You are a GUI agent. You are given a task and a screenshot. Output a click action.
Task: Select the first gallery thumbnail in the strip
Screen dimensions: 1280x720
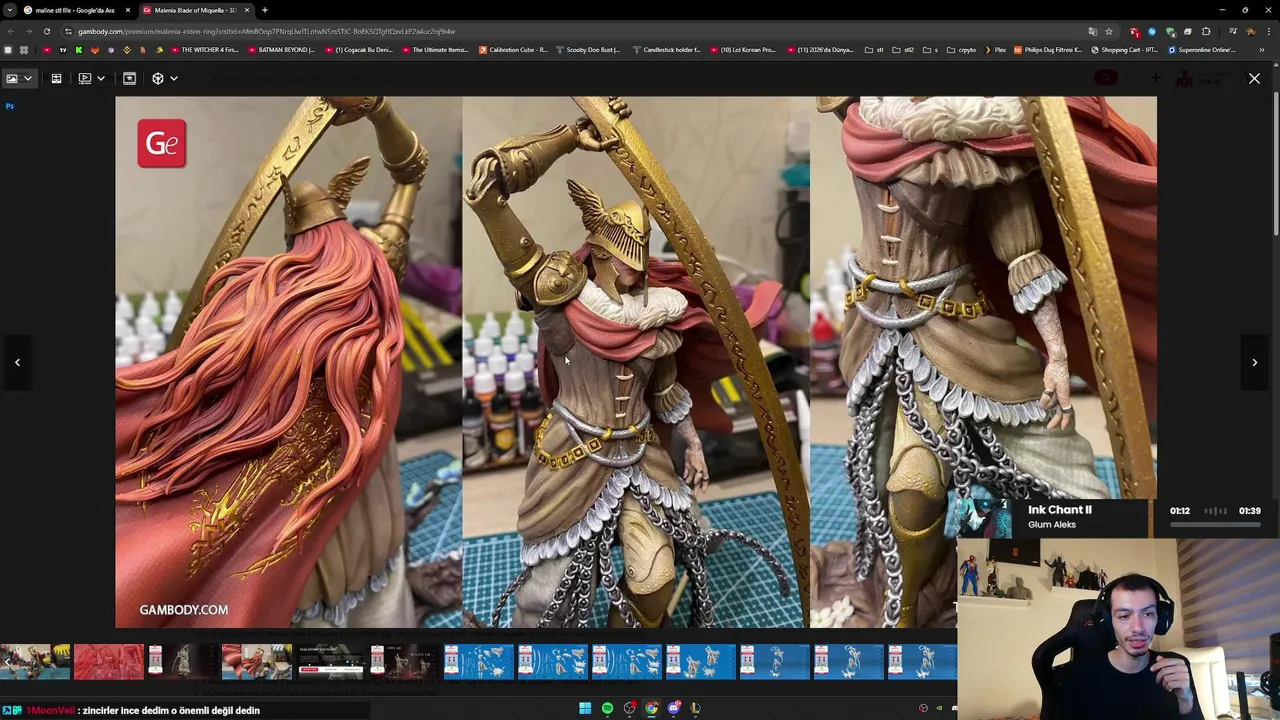(x=35, y=662)
